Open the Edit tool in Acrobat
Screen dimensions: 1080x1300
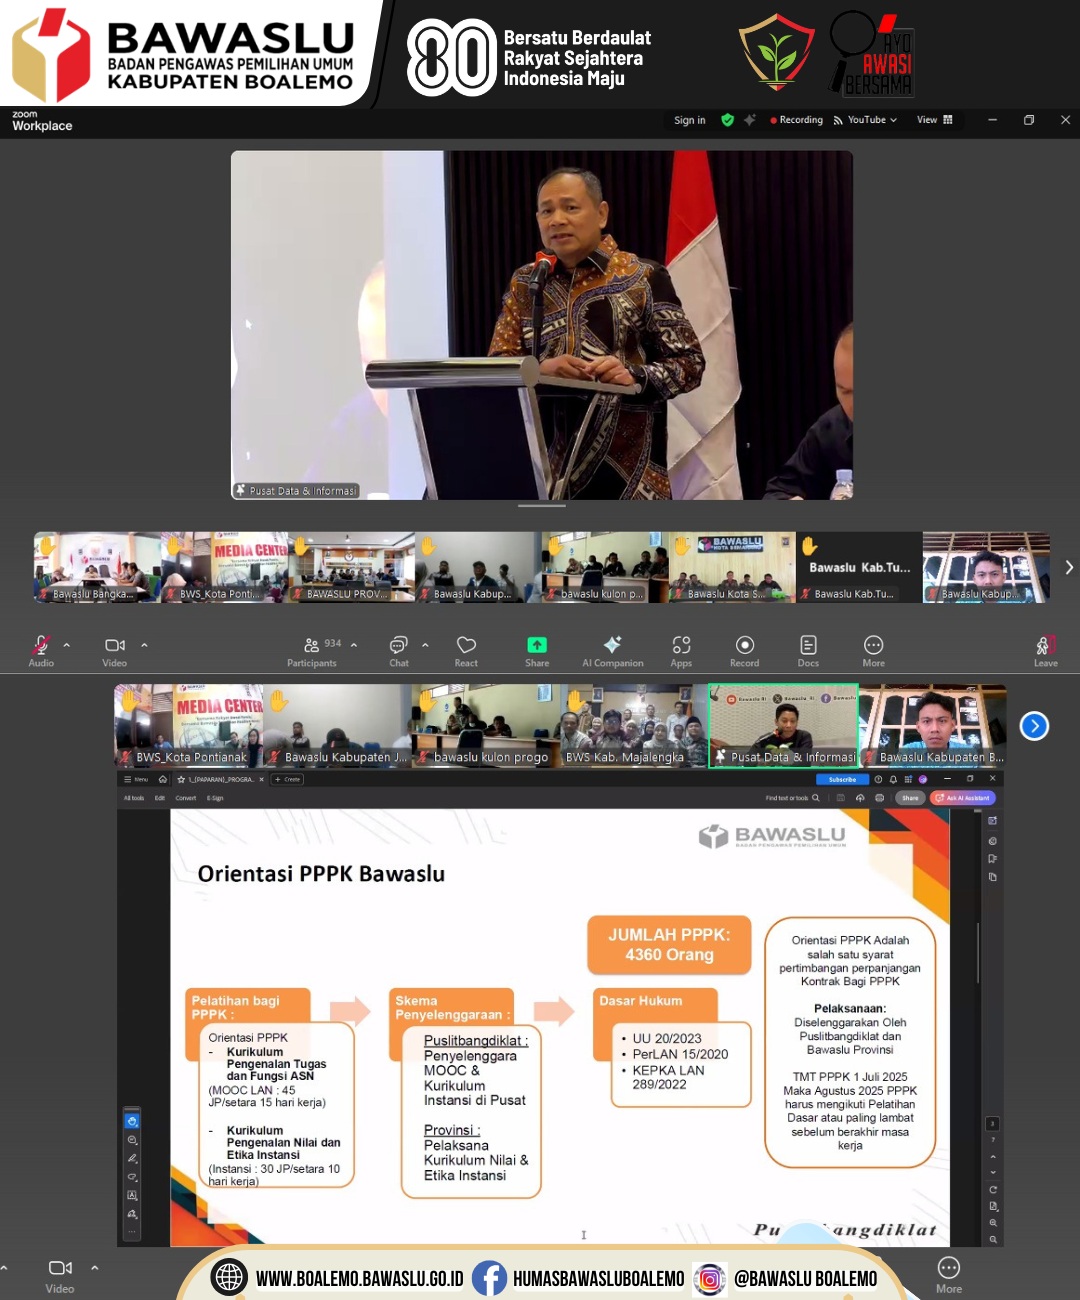[x=160, y=798]
